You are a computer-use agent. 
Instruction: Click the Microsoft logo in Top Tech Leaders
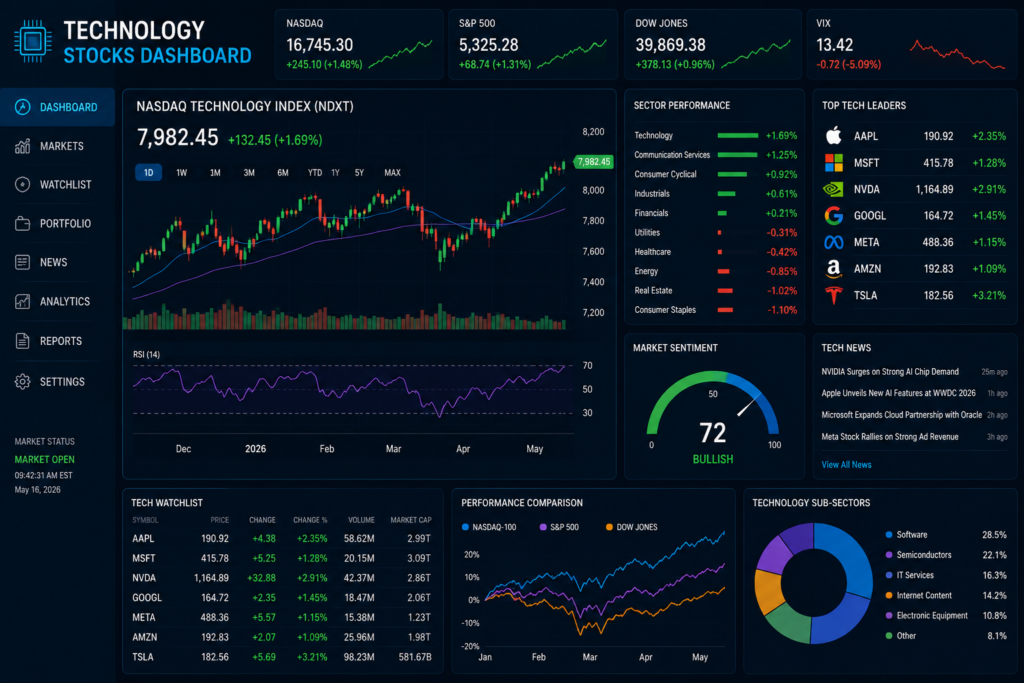pos(833,163)
